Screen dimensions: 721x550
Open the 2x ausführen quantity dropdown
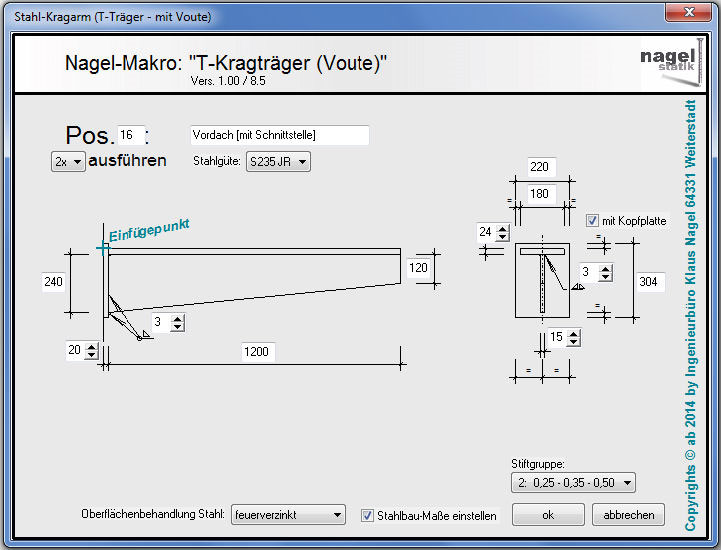(x=68, y=162)
